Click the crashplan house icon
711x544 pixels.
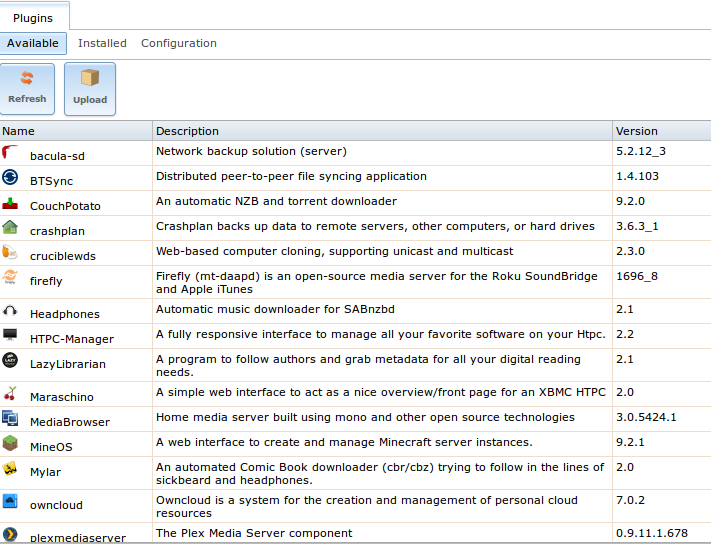[10, 227]
